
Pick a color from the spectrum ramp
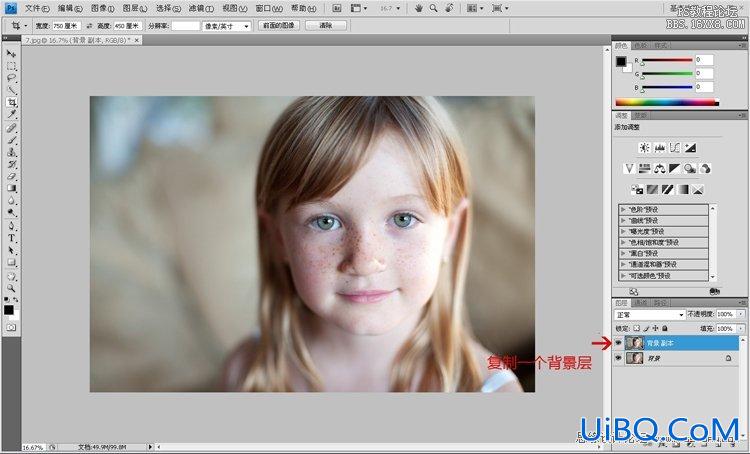(x=667, y=102)
